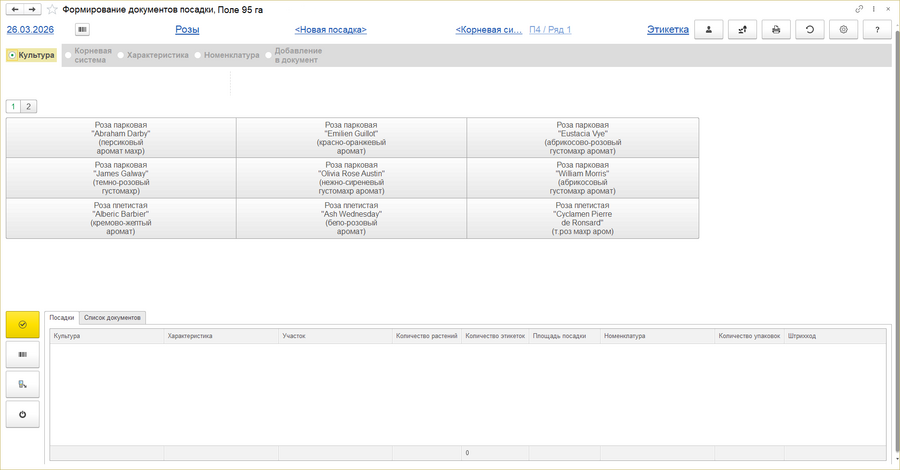Click the mobile scanner terminal icon button
The height and width of the screenshot is (470, 900).
pyautogui.click(x=22, y=384)
